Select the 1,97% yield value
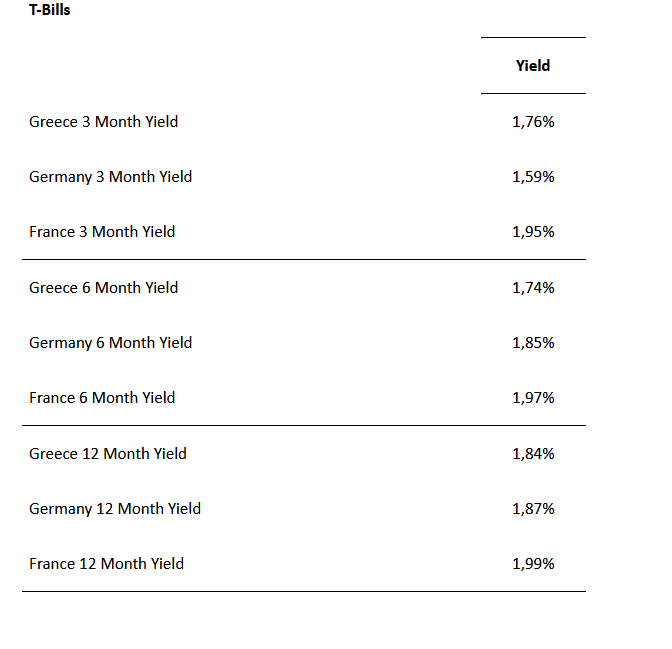Viewport: 672px width, 649px height. (533, 398)
